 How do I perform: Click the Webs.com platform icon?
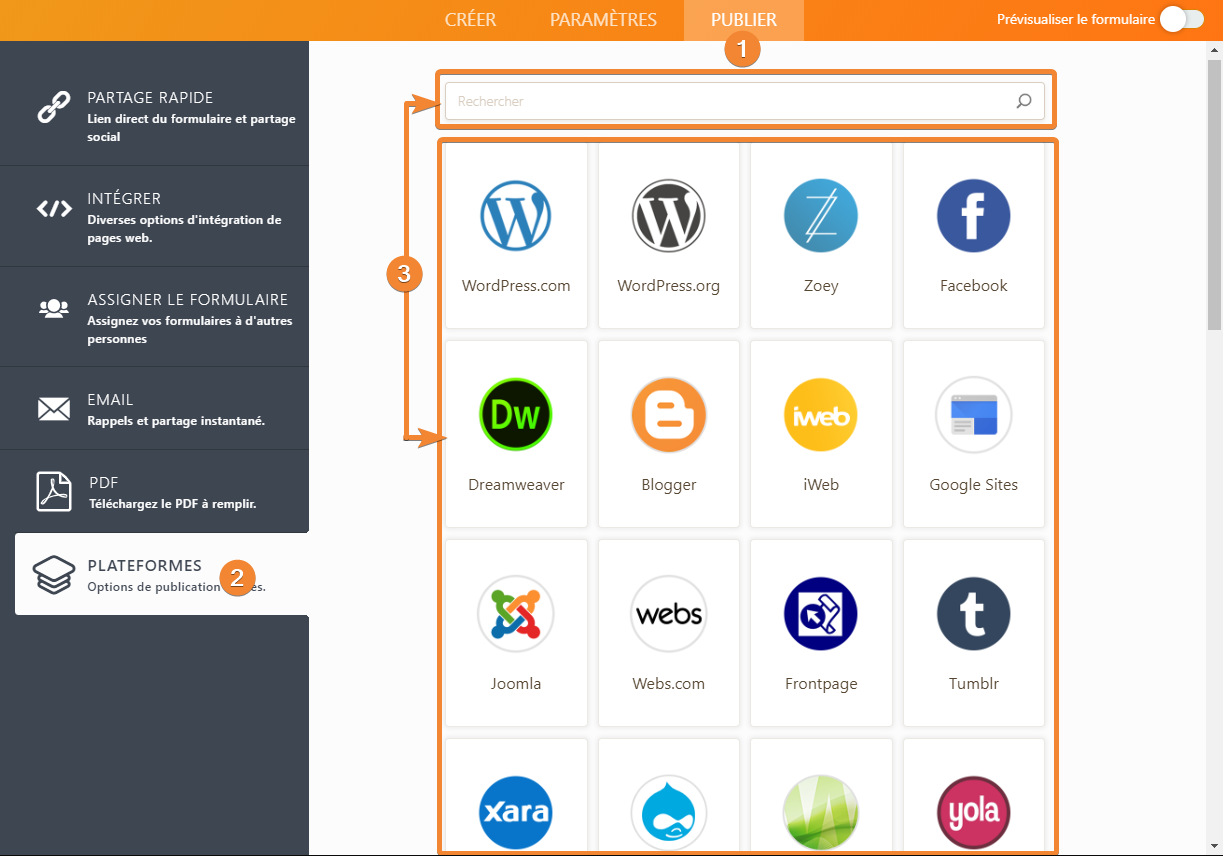pos(669,614)
